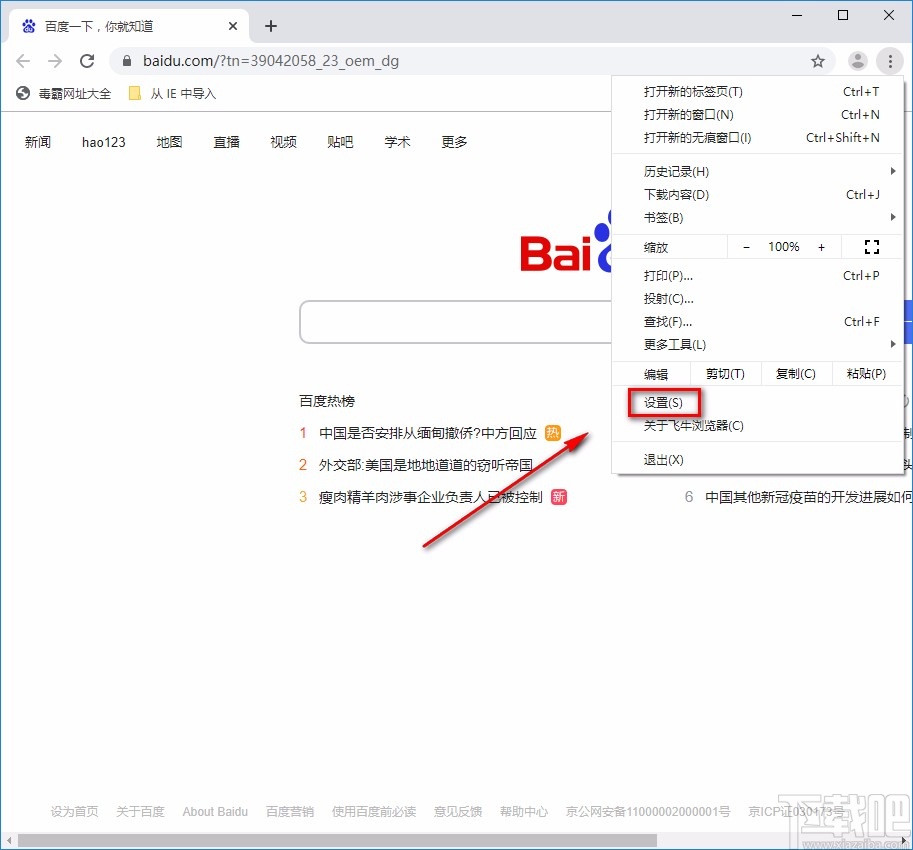Click the 意见反馈 footer link
The image size is (913, 850).
(458, 812)
